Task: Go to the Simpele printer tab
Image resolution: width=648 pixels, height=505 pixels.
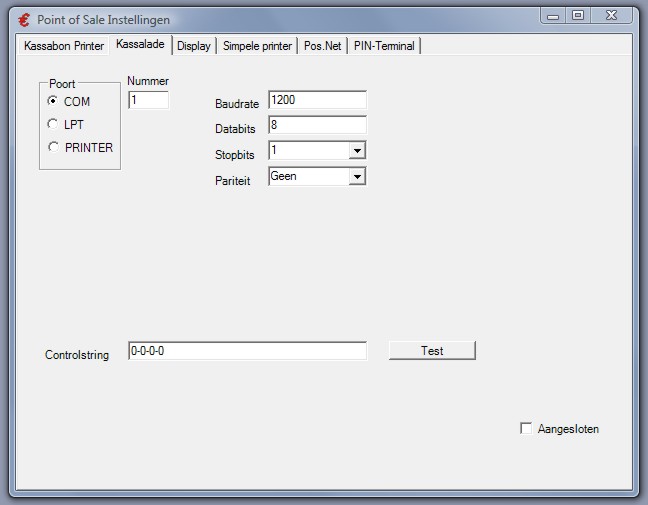Action: click(x=257, y=46)
